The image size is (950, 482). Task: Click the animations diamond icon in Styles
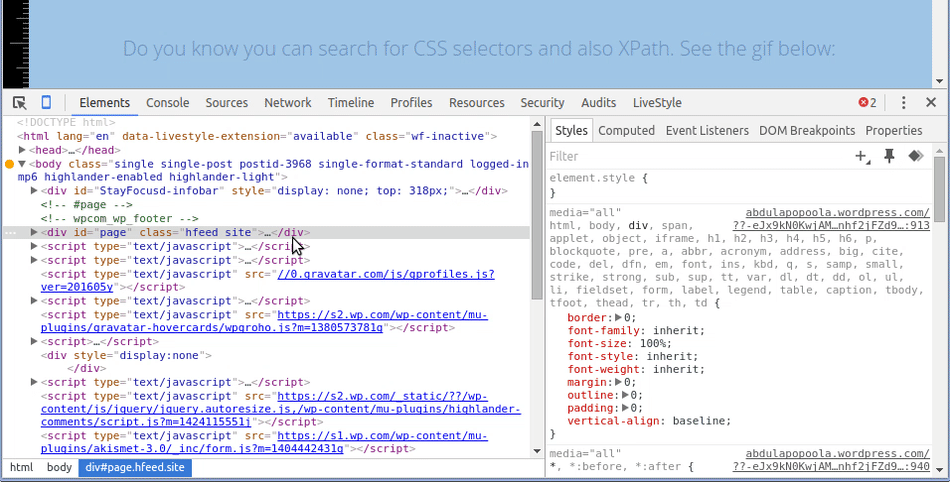[x=915, y=156]
